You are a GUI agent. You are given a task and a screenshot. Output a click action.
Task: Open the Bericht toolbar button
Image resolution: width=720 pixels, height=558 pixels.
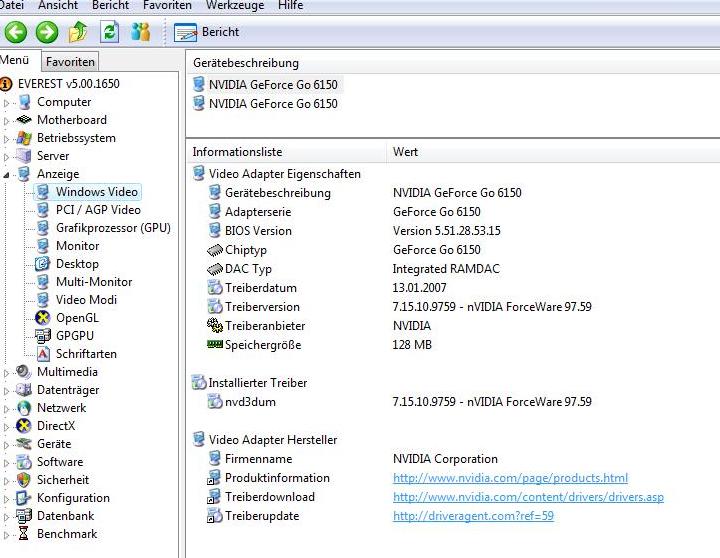pos(207,32)
